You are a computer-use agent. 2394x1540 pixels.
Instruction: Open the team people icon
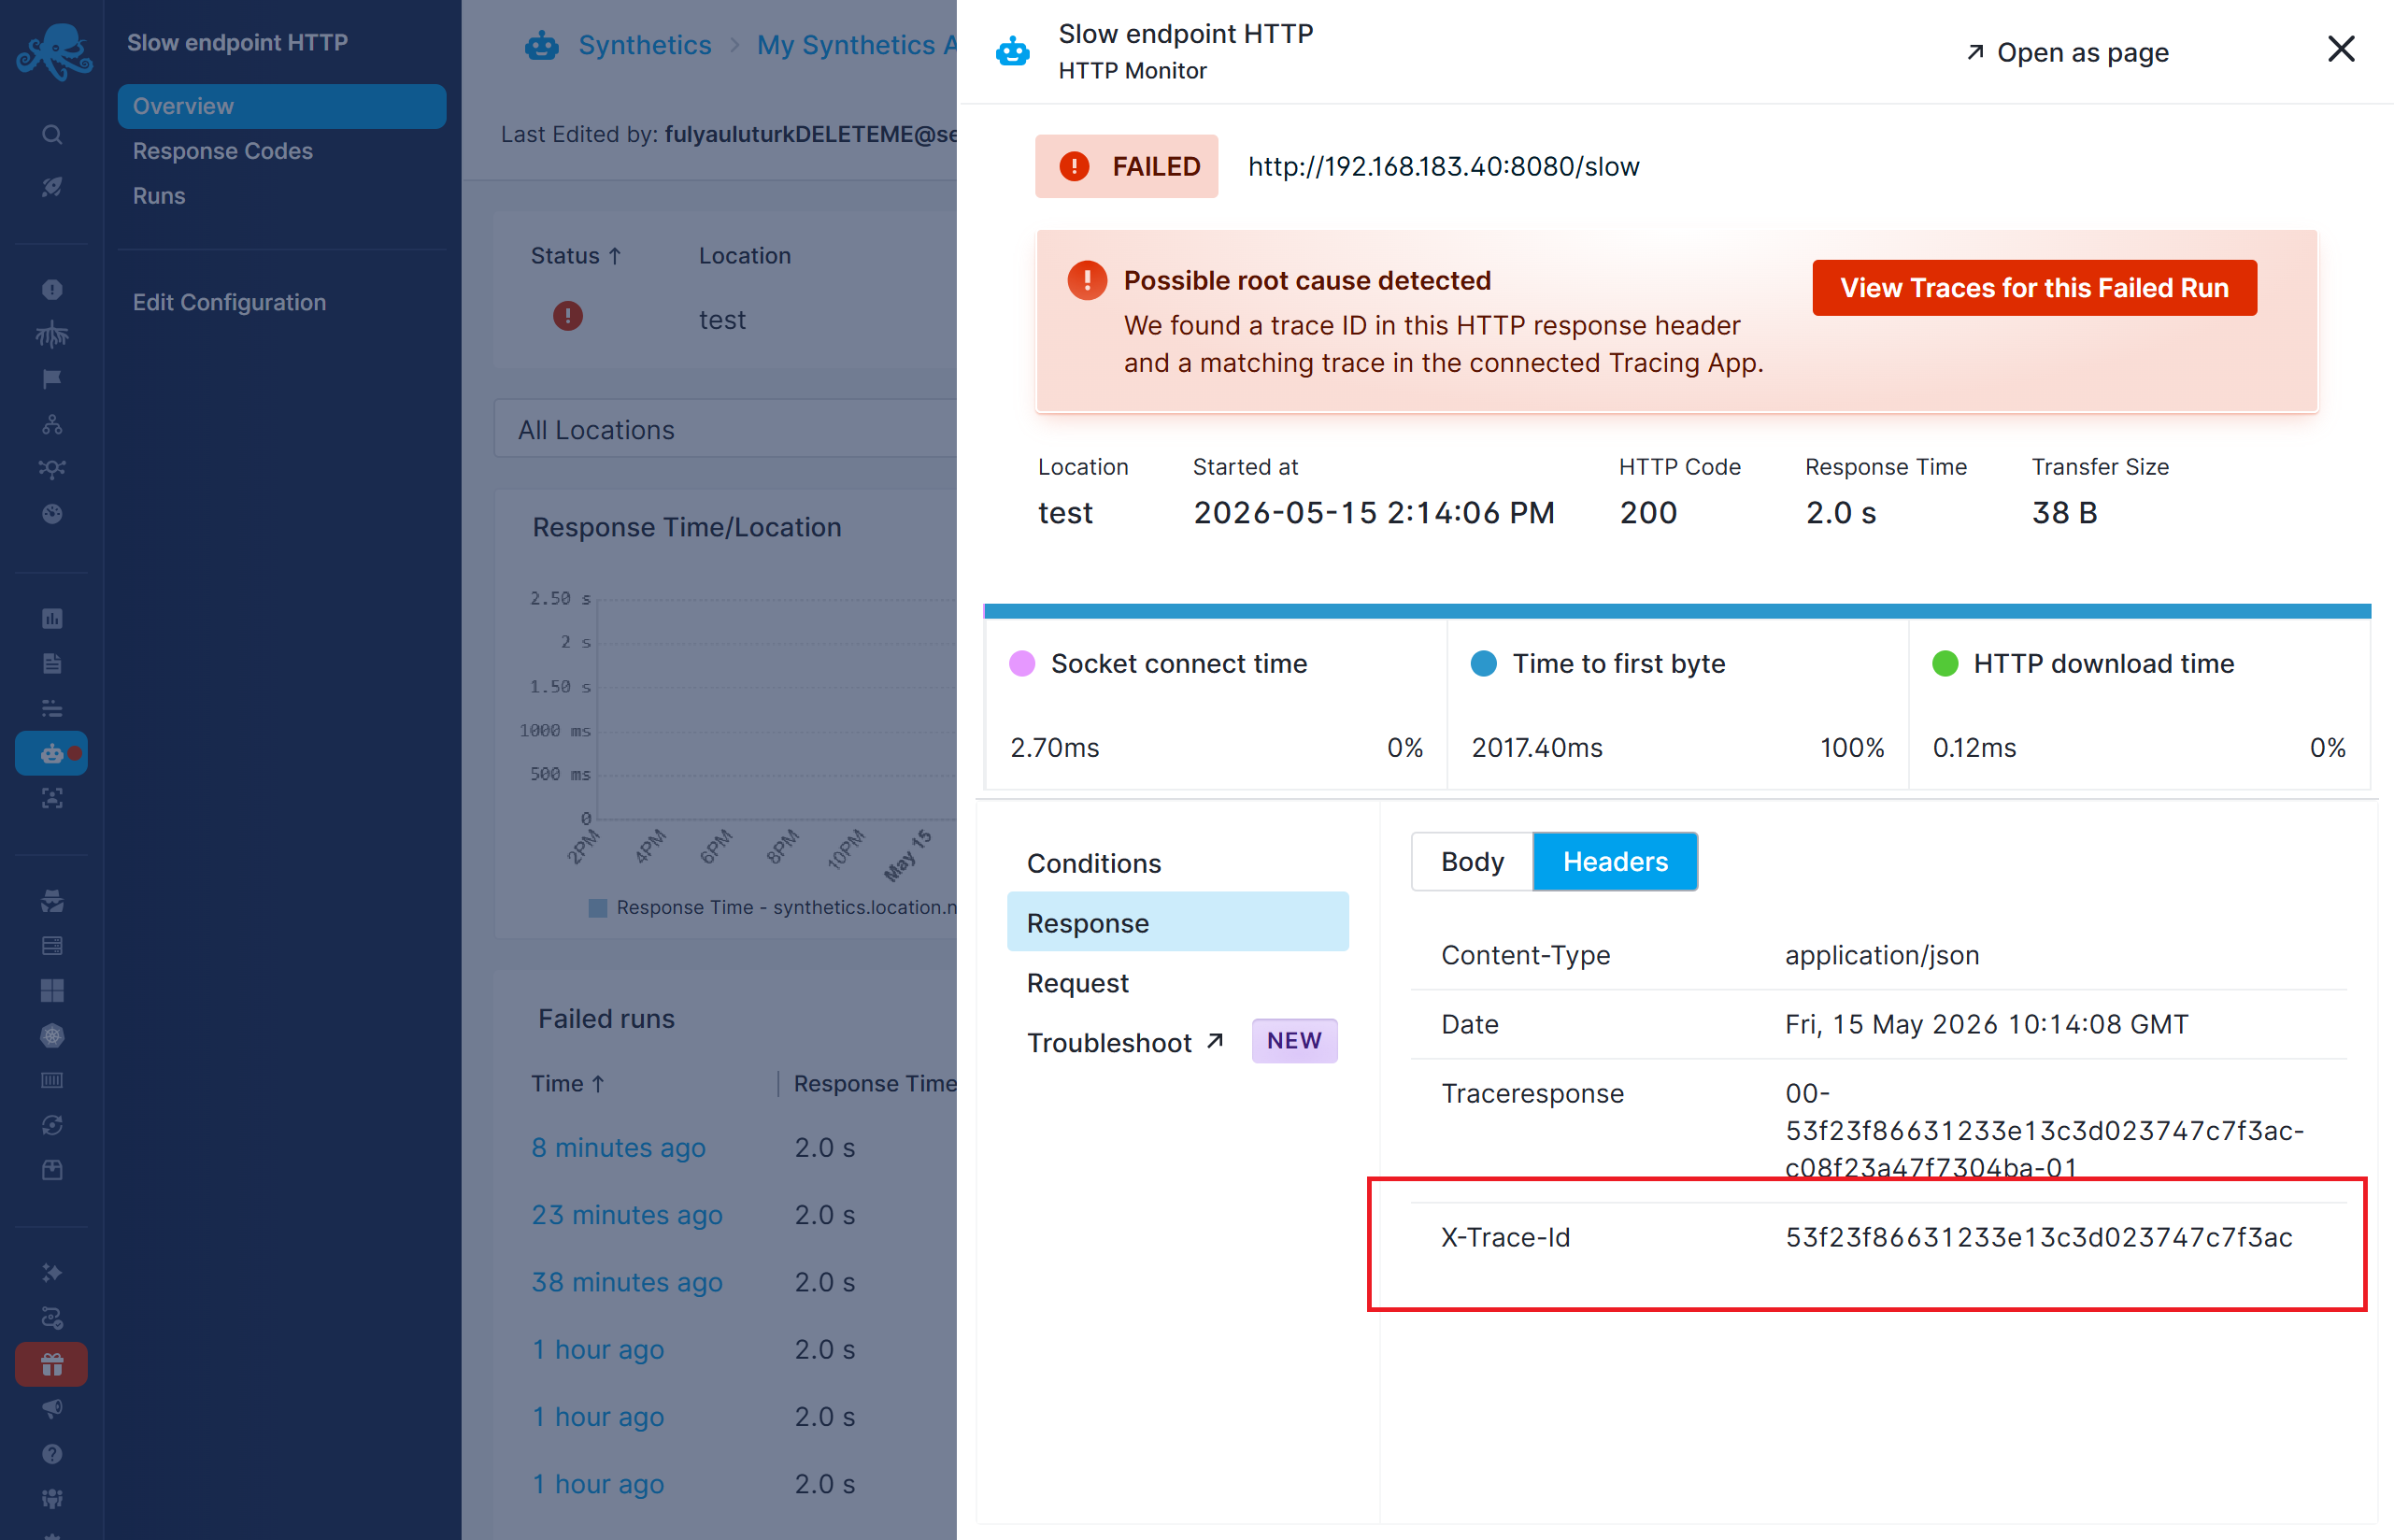[x=52, y=1498]
